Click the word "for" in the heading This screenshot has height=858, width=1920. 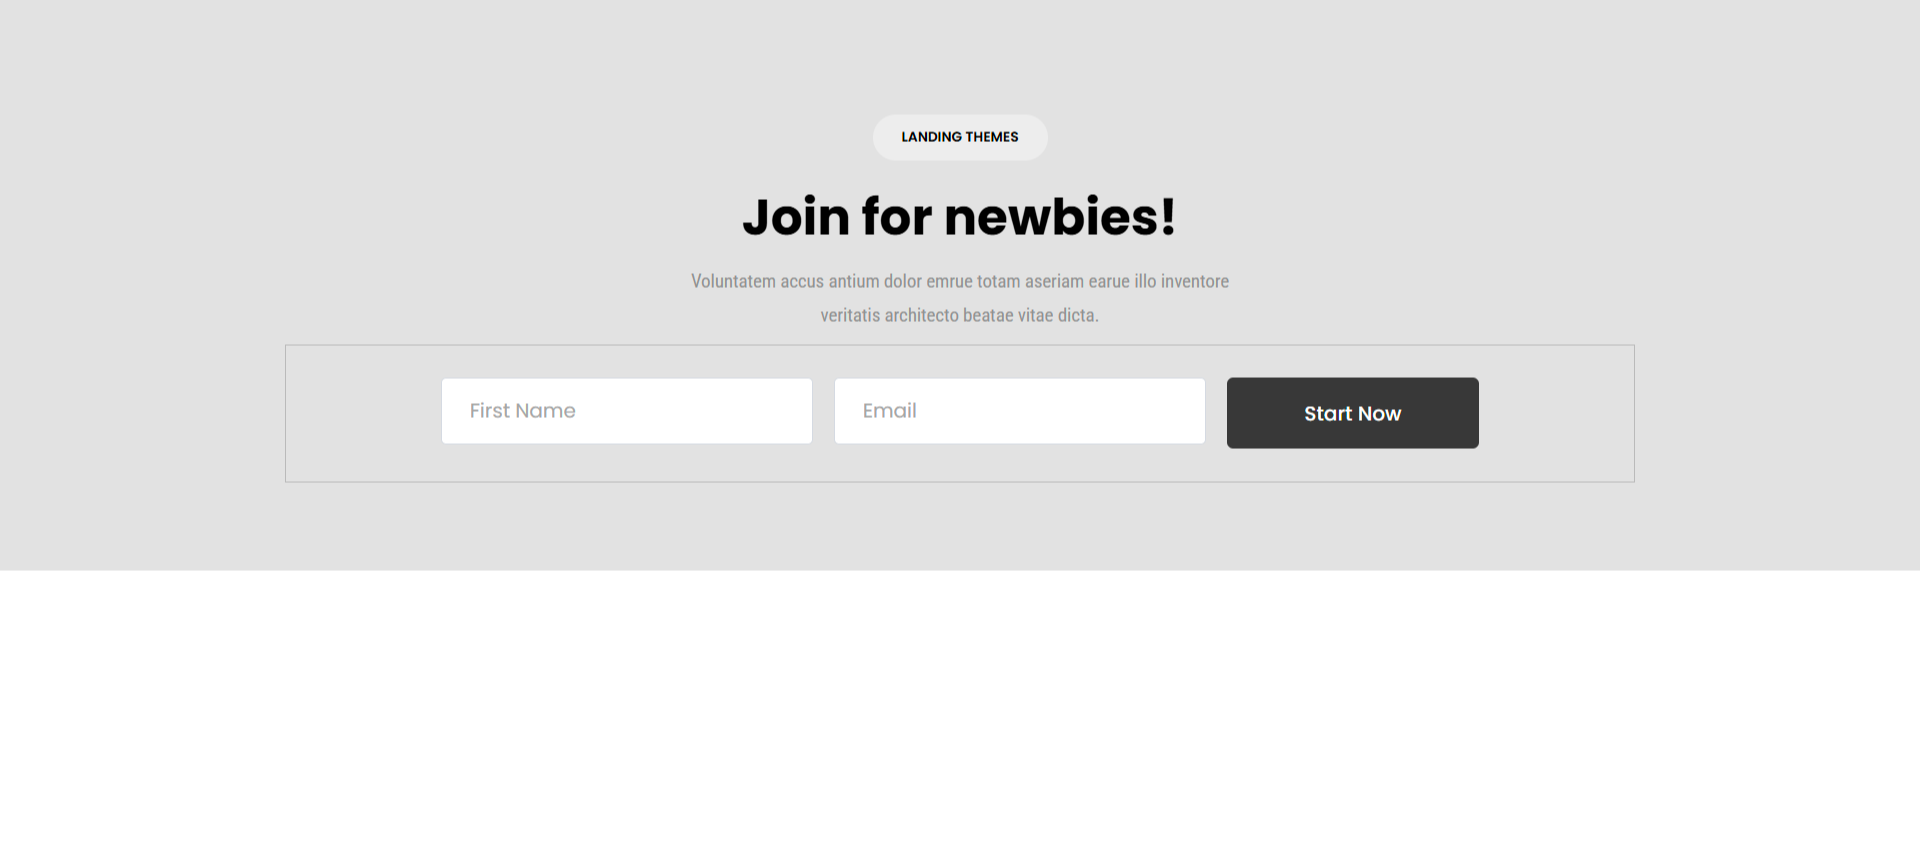coord(897,217)
